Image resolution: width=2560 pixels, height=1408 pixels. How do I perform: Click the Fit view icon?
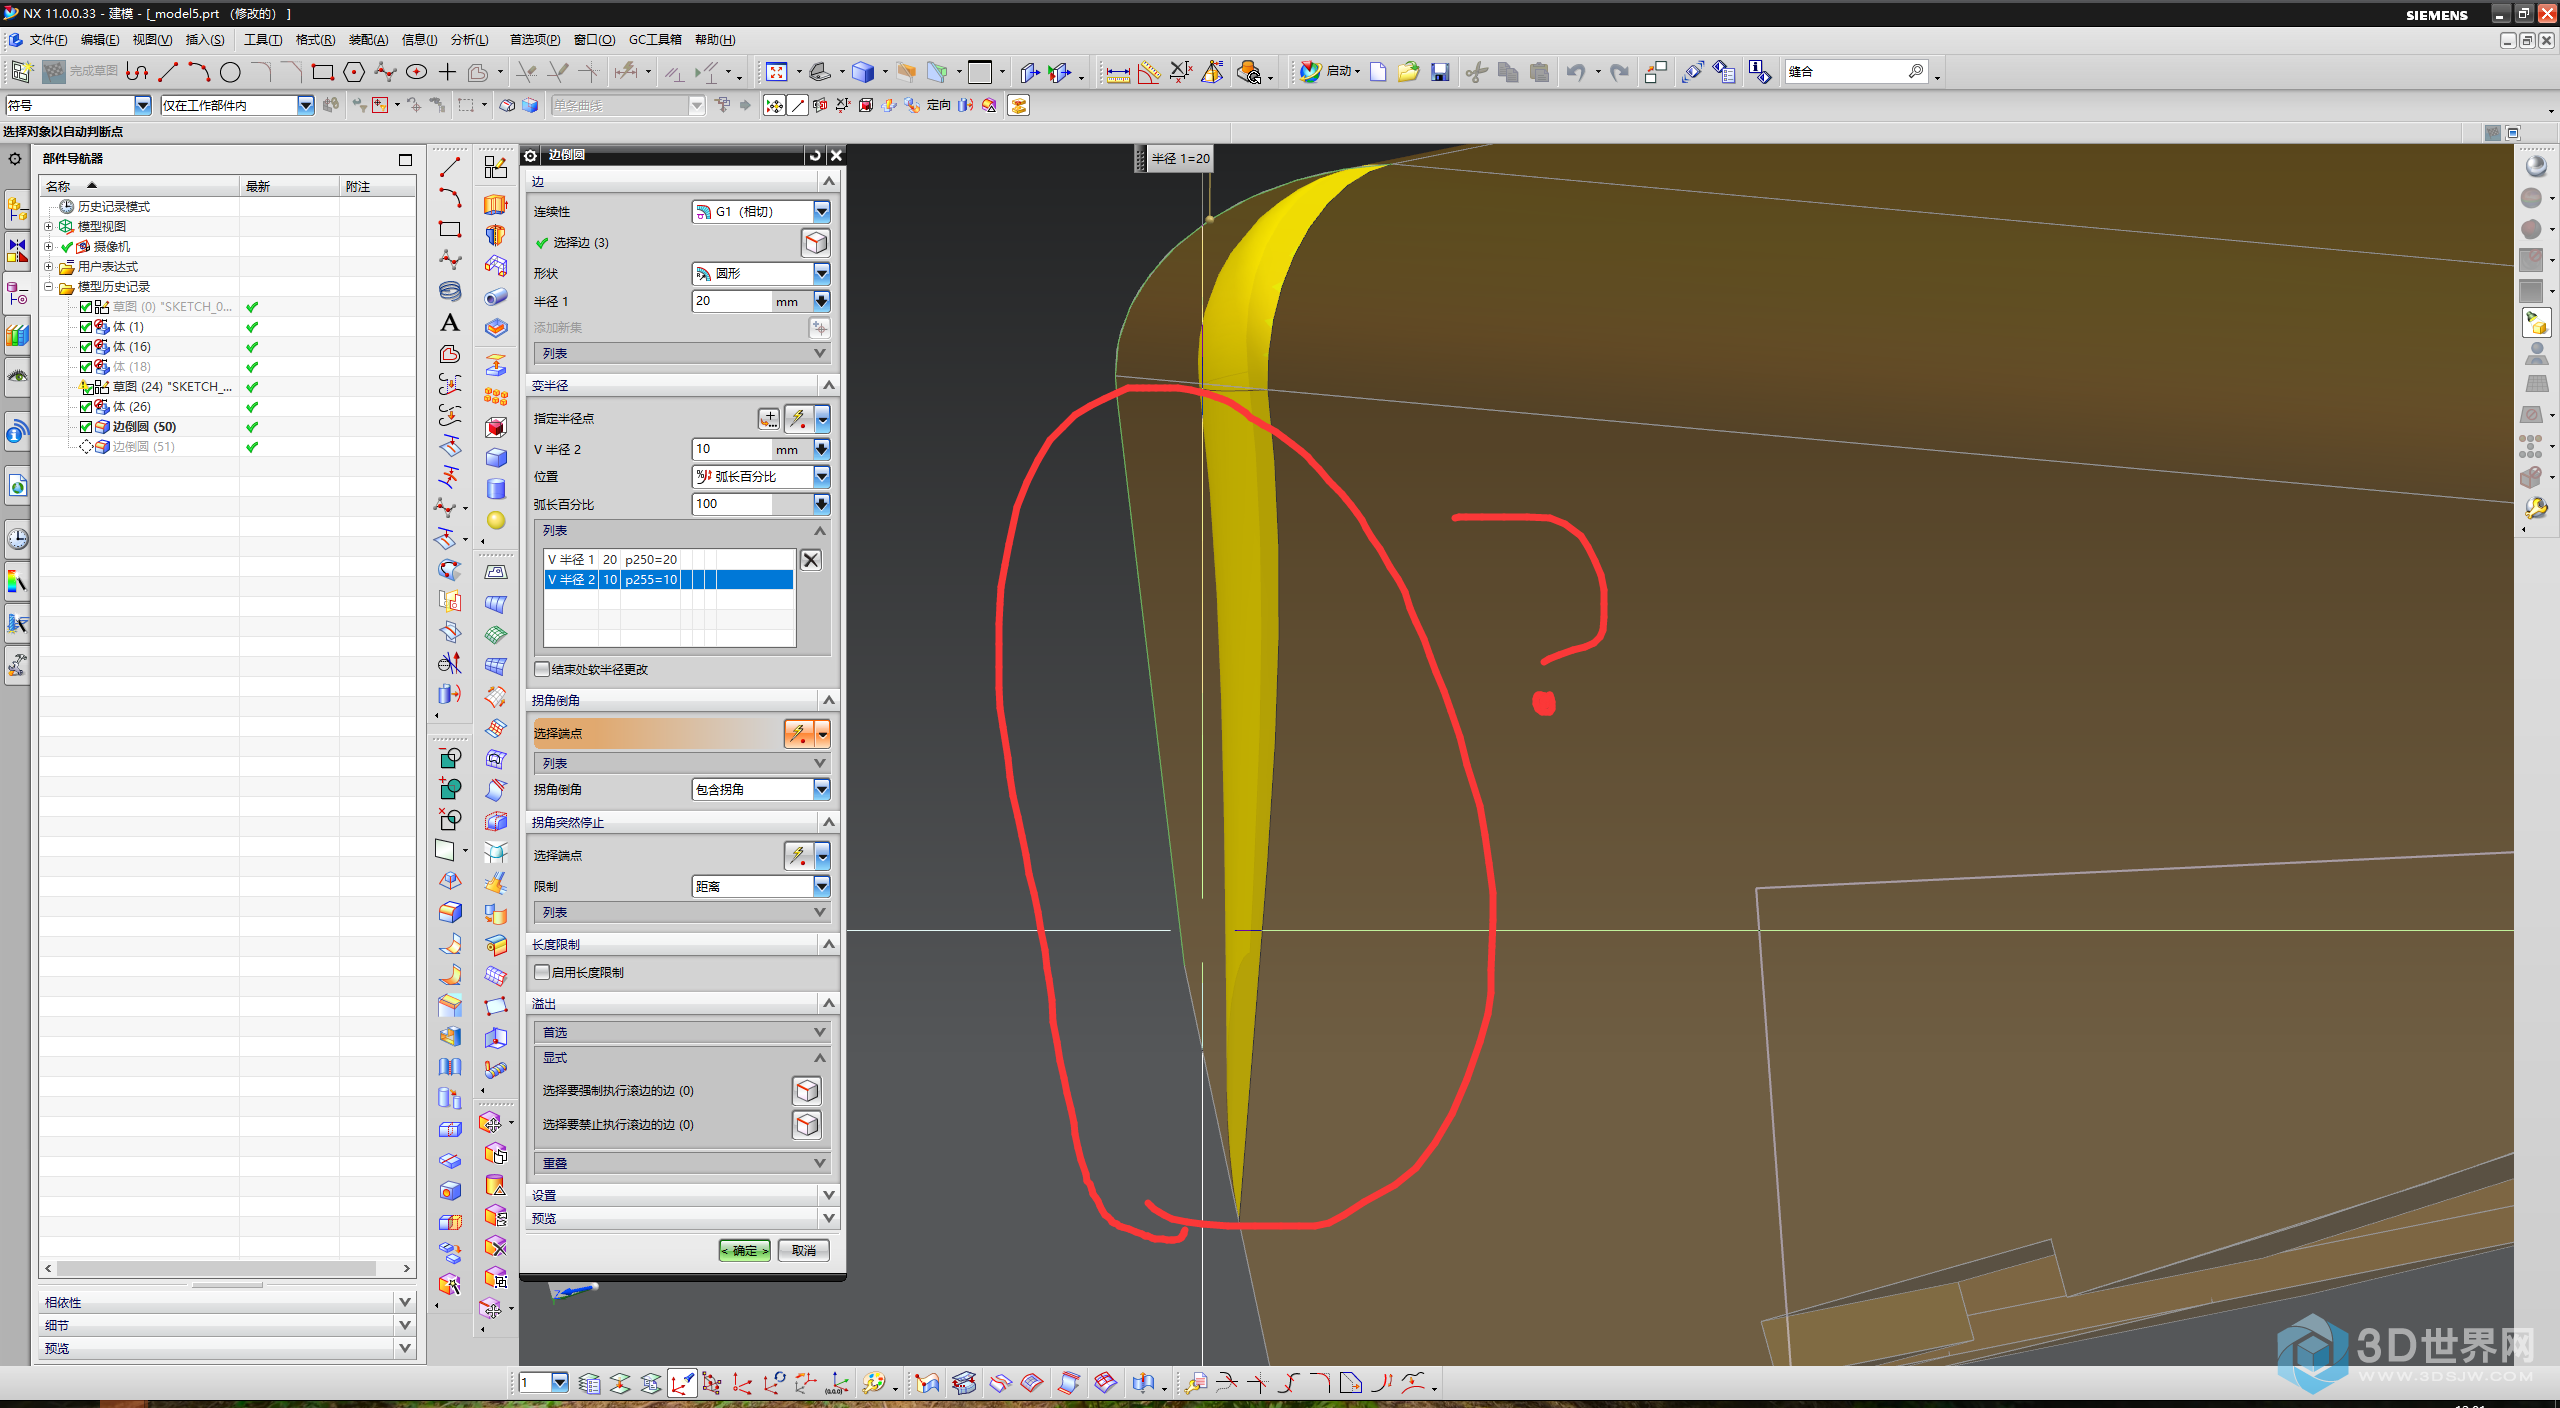click(776, 72)
